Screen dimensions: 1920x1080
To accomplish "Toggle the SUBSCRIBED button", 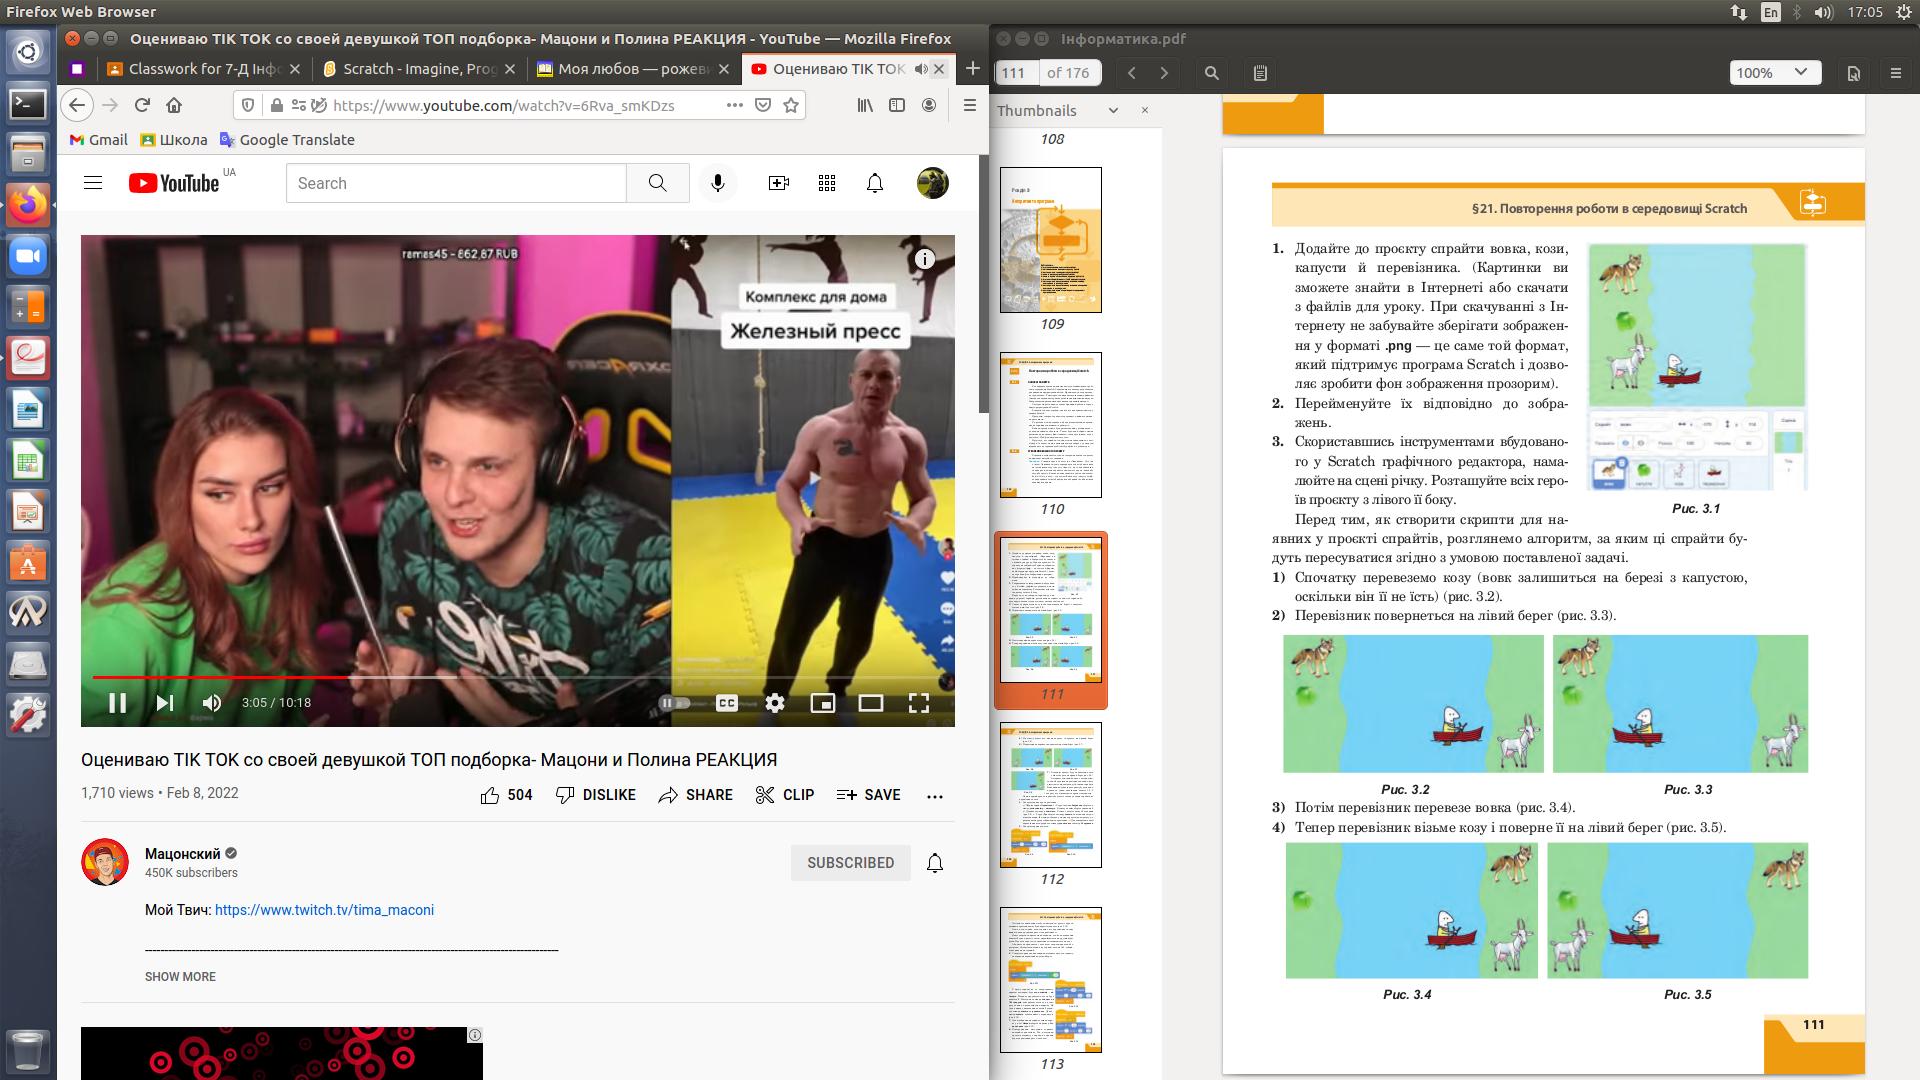I will [850, 863].
